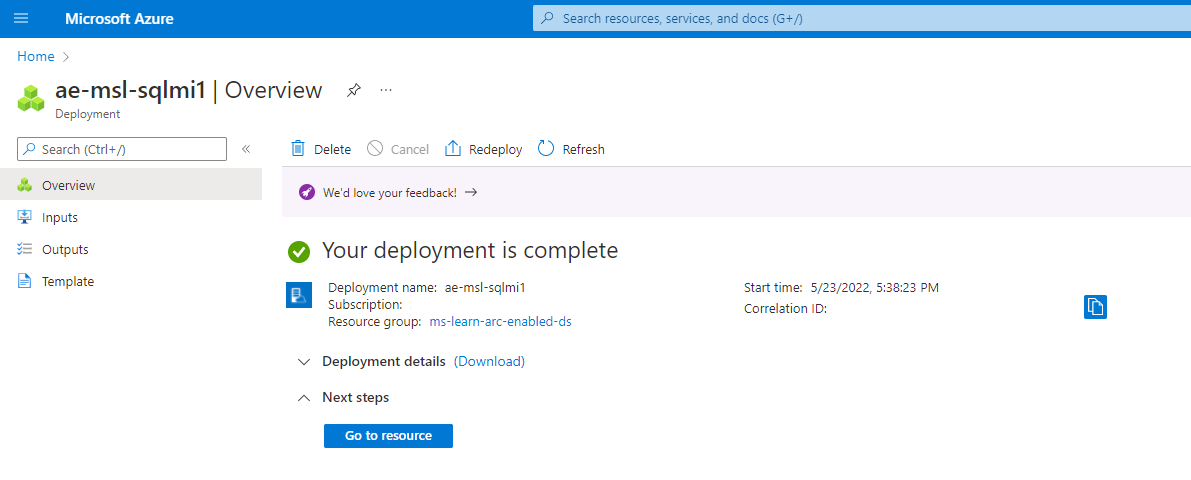Click the magnifier icon in the top search bar

click(547, 19)
